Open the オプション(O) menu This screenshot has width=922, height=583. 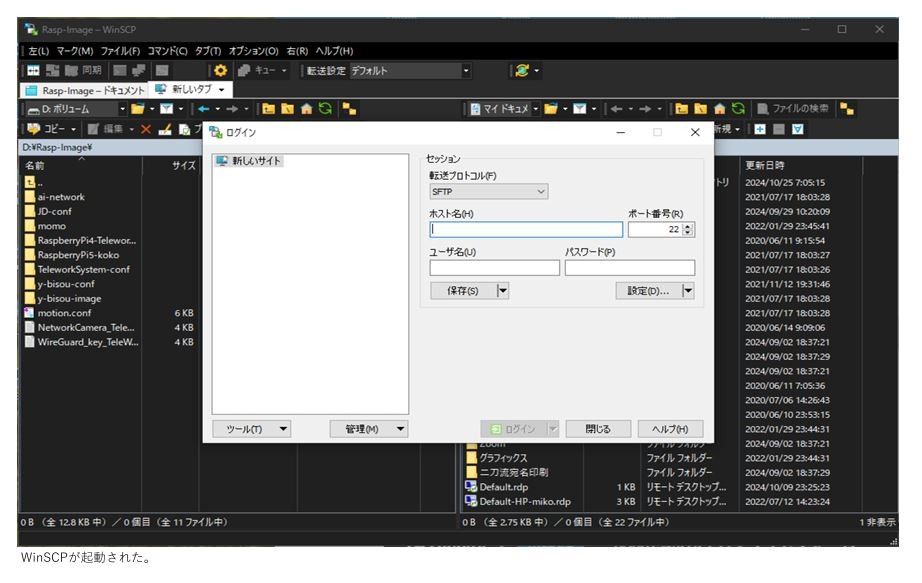tap(253, 51)
